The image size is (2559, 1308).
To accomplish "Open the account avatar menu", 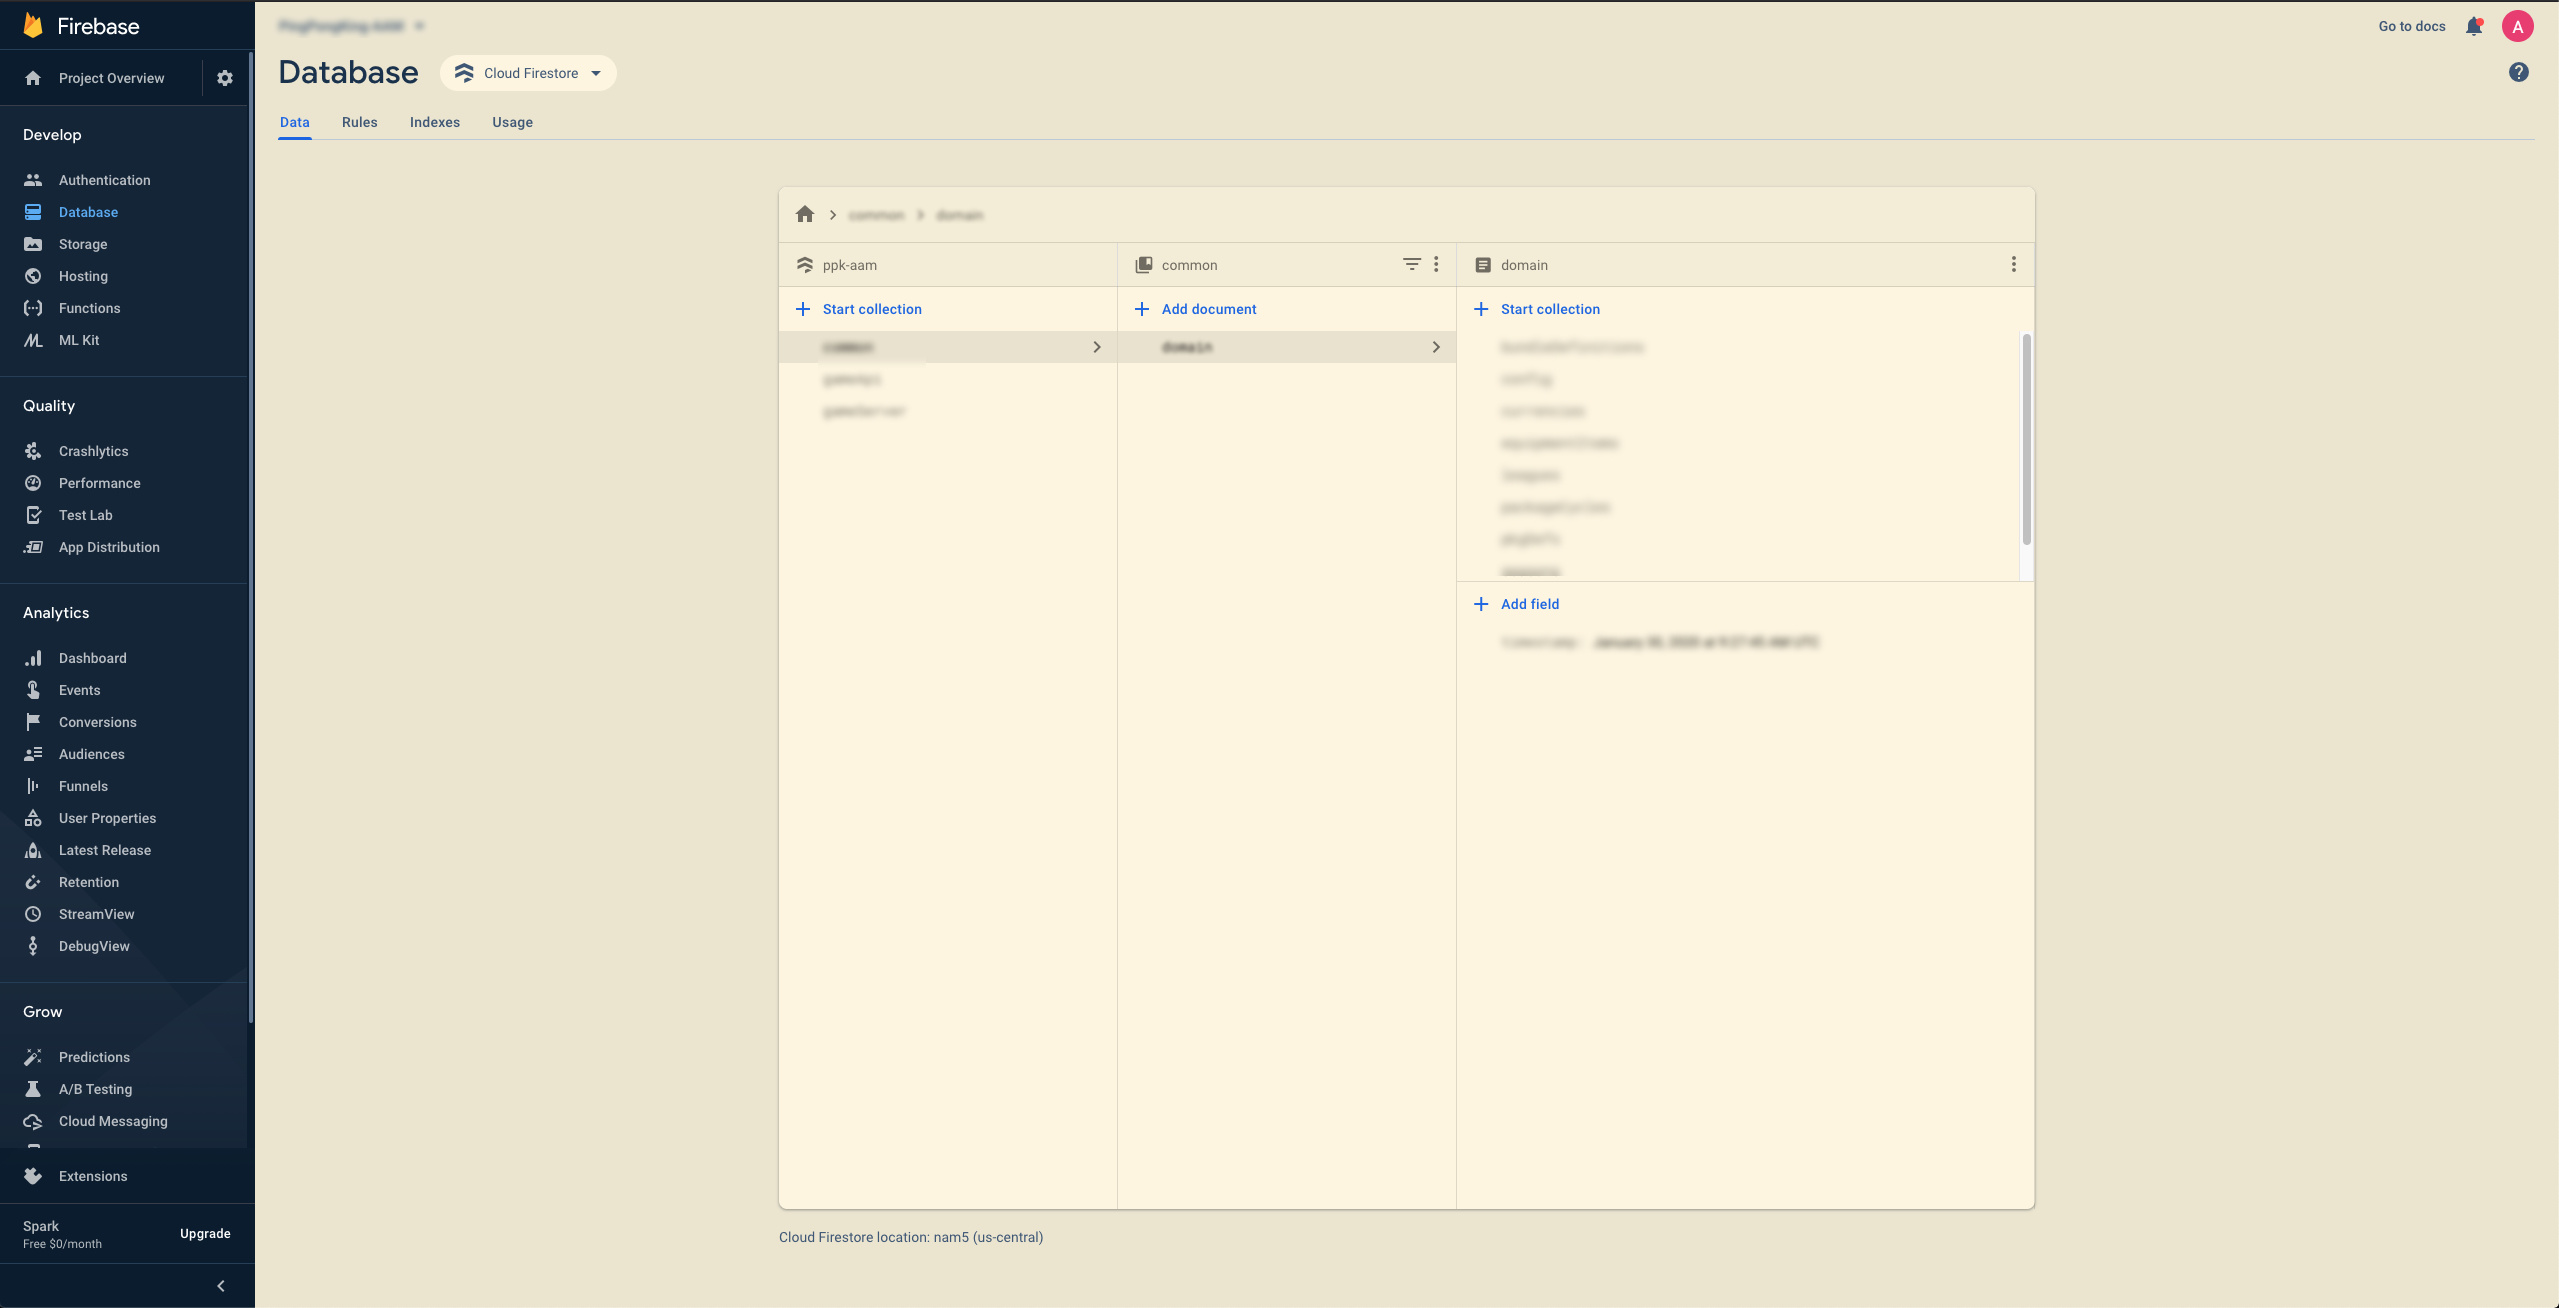I will pos(2518,27).
